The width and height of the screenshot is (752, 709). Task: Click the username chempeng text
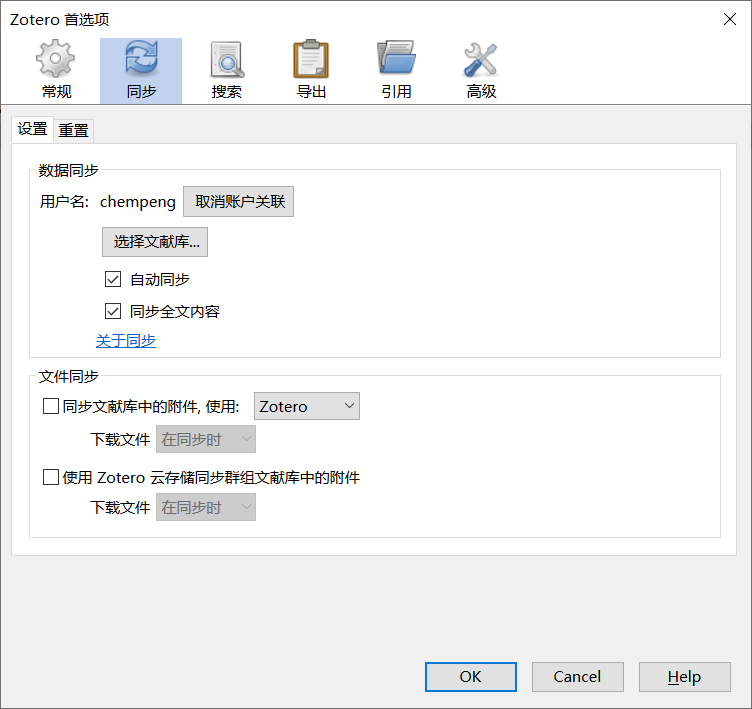[x=138, y=202]
